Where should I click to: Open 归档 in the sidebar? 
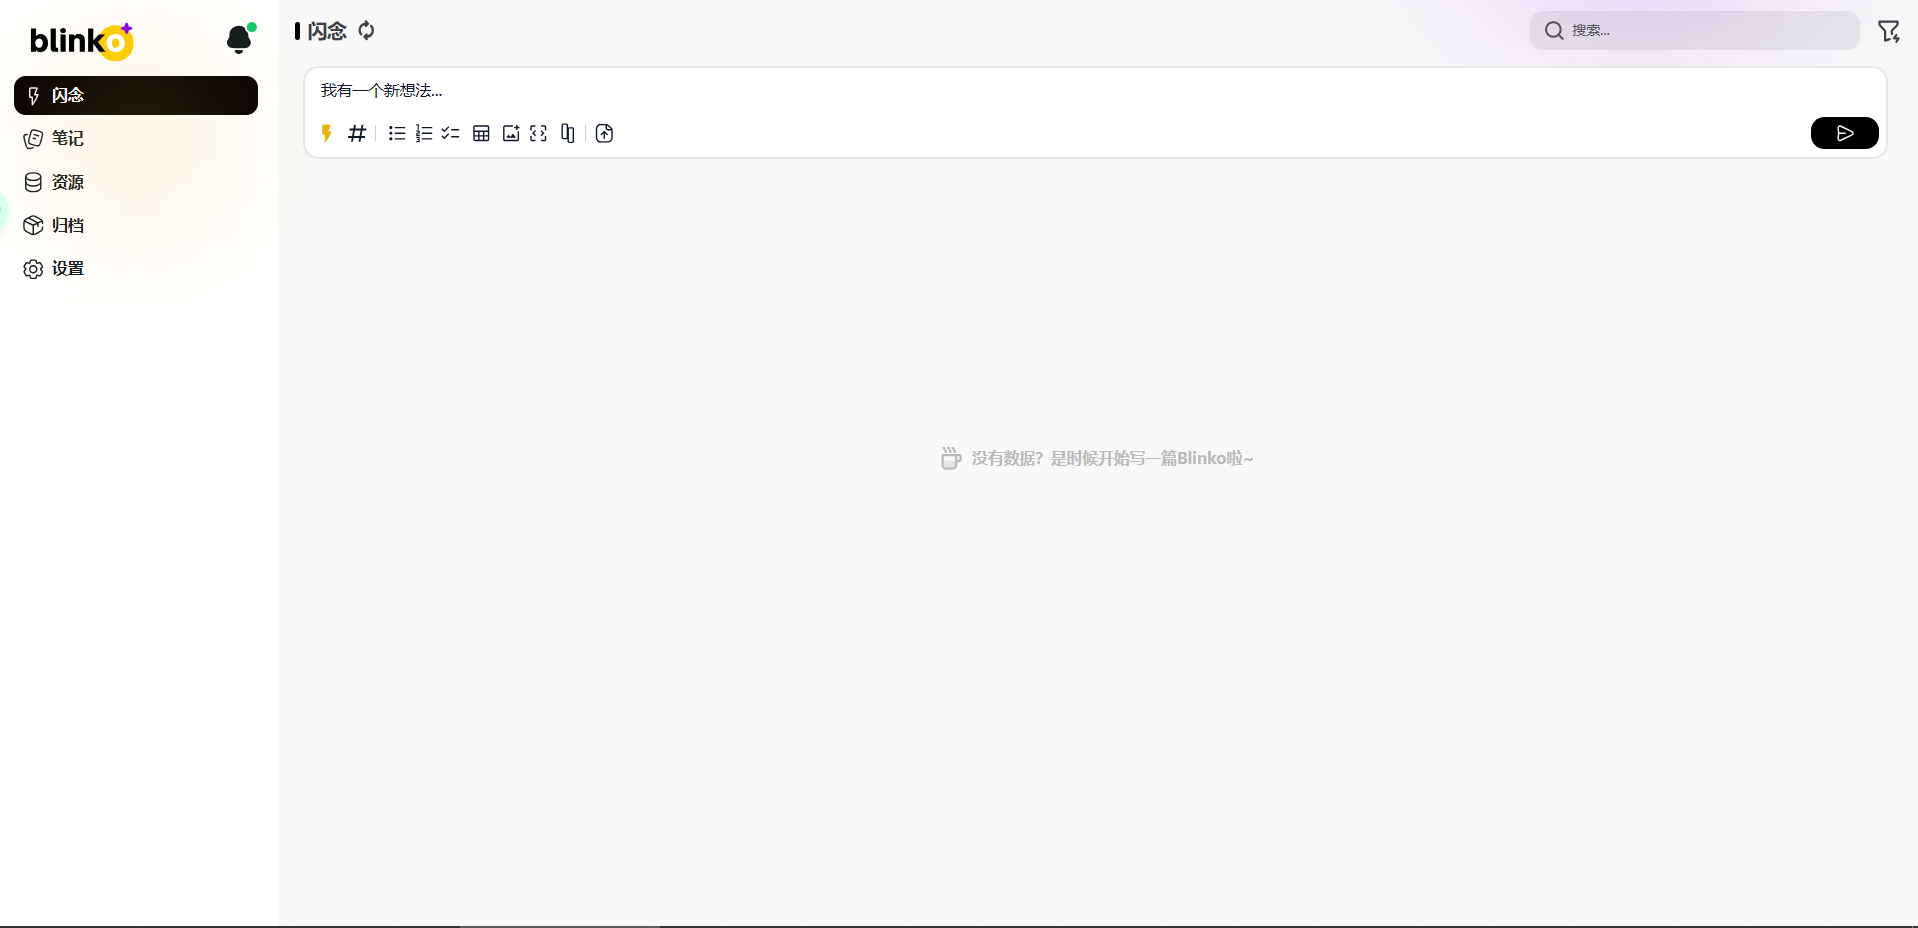(136, 225)
